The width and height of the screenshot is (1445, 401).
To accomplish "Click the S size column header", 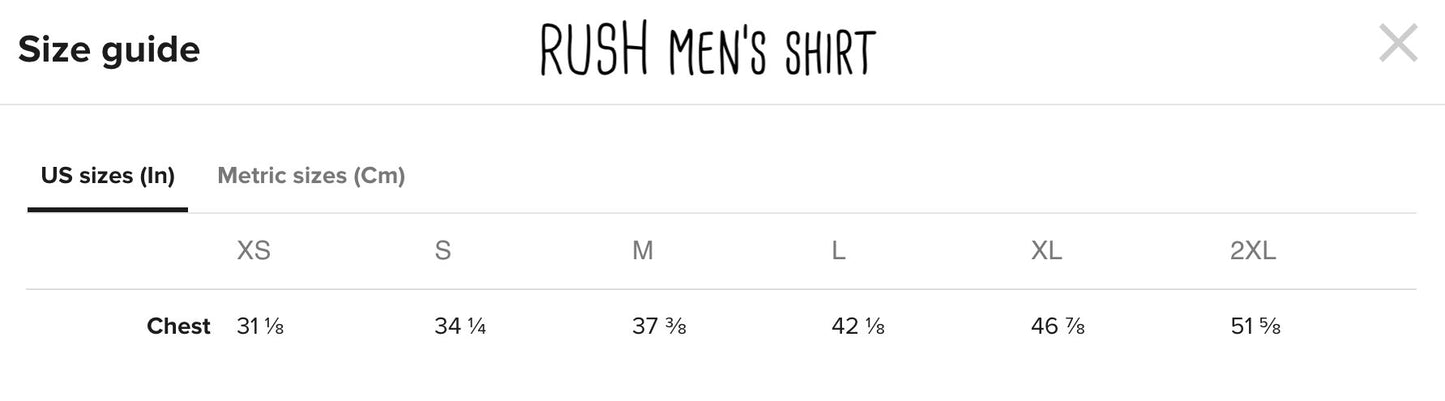I will tap(442, 251).
